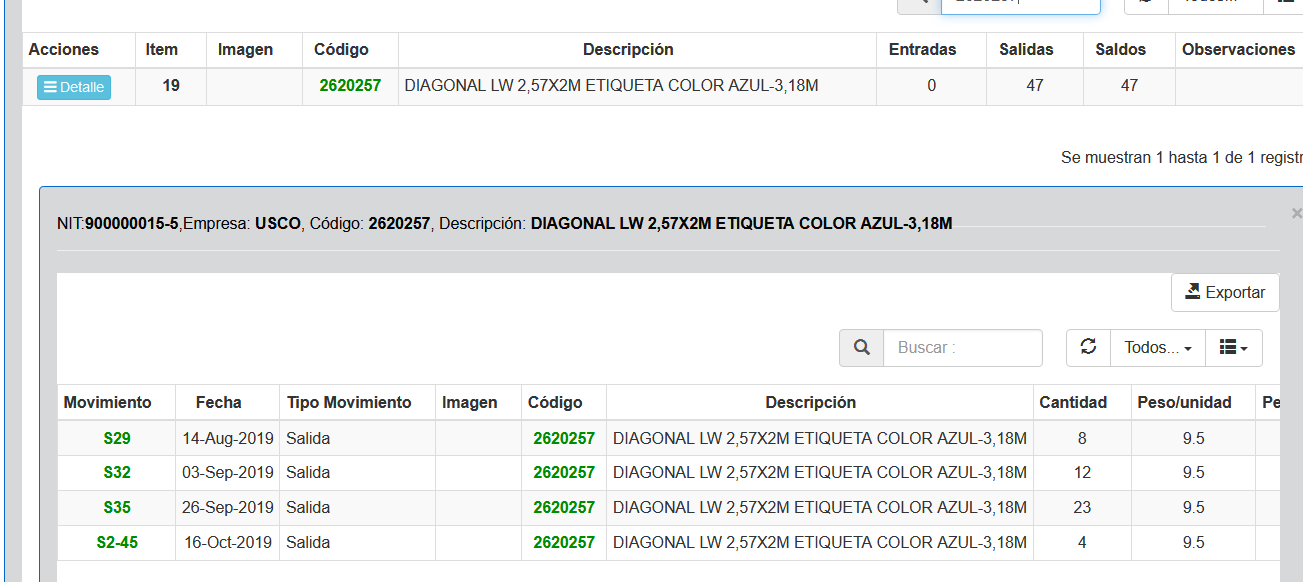This screenshot has height=582, width=1303.
Task: Sort main table by Saldos header
Action: click(x=1120, y=49)
